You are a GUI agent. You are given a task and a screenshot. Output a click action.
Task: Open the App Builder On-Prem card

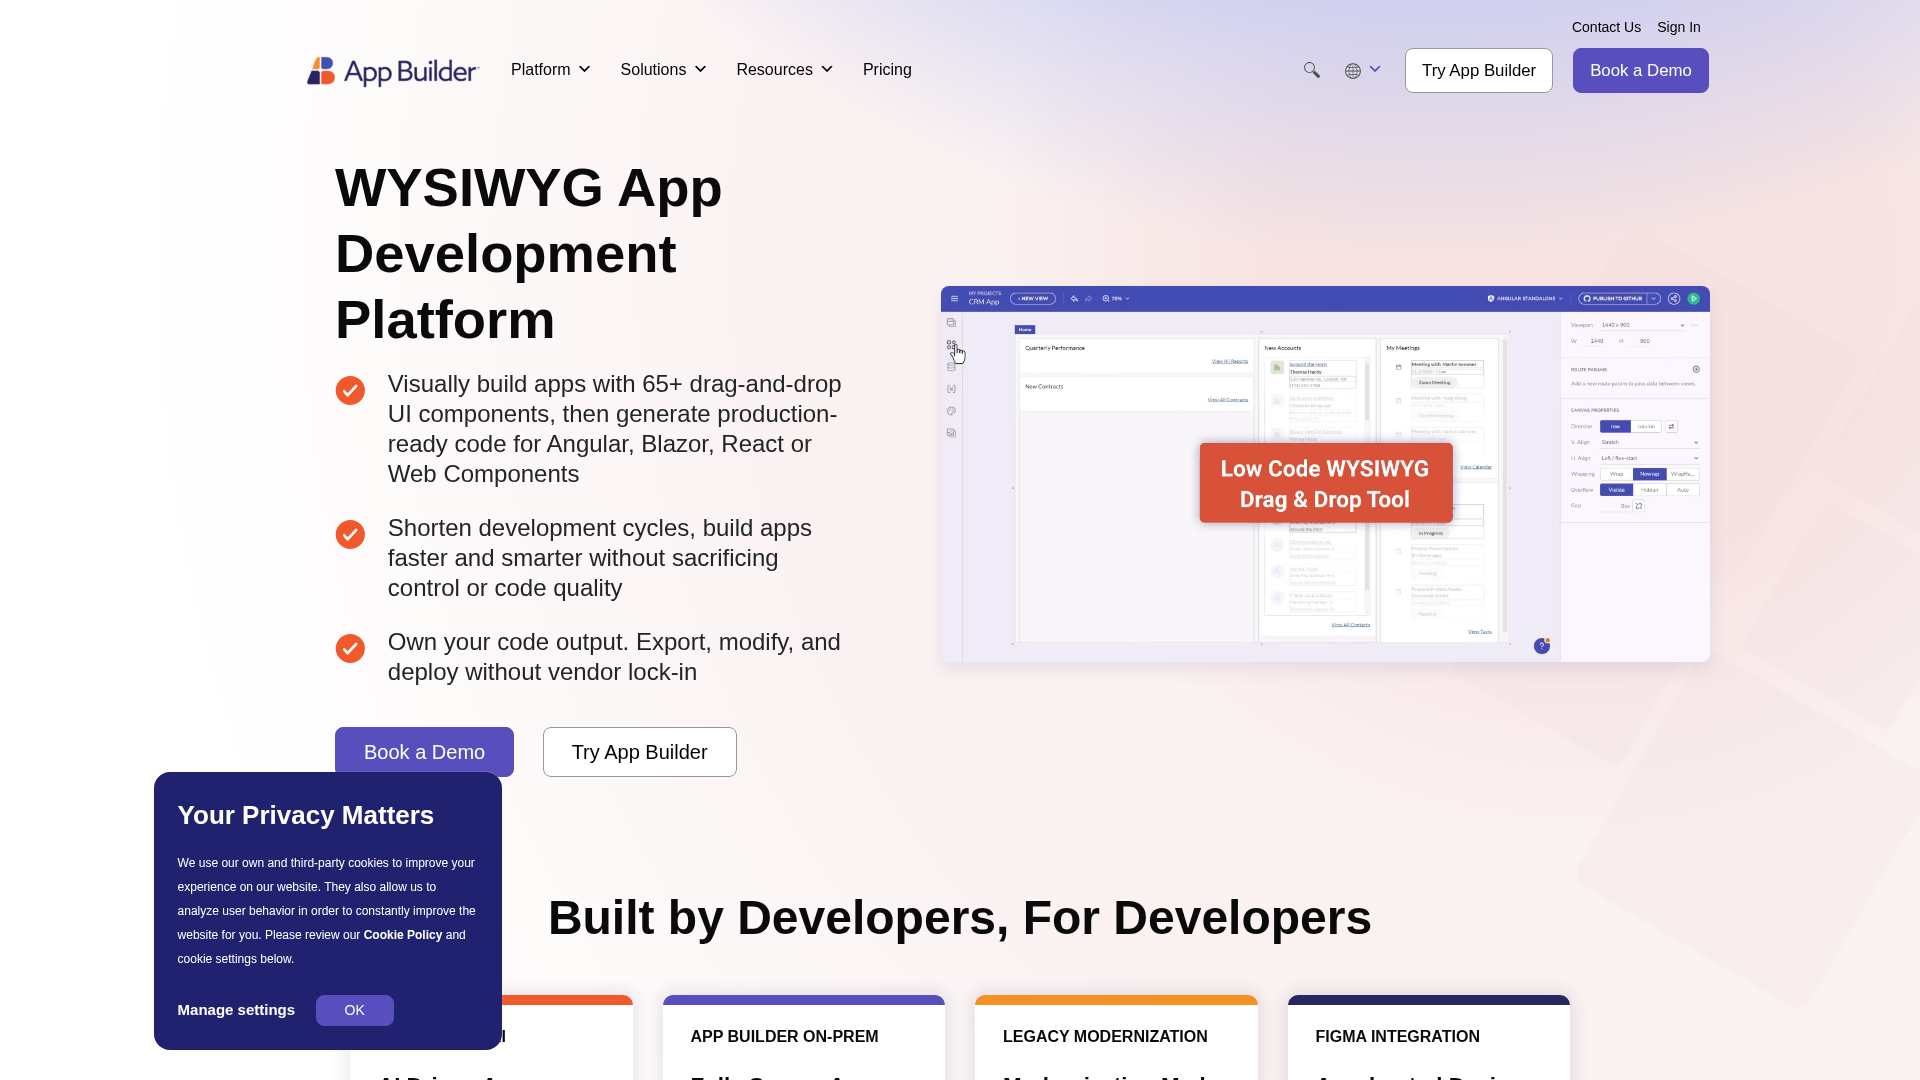(804, 1038)
